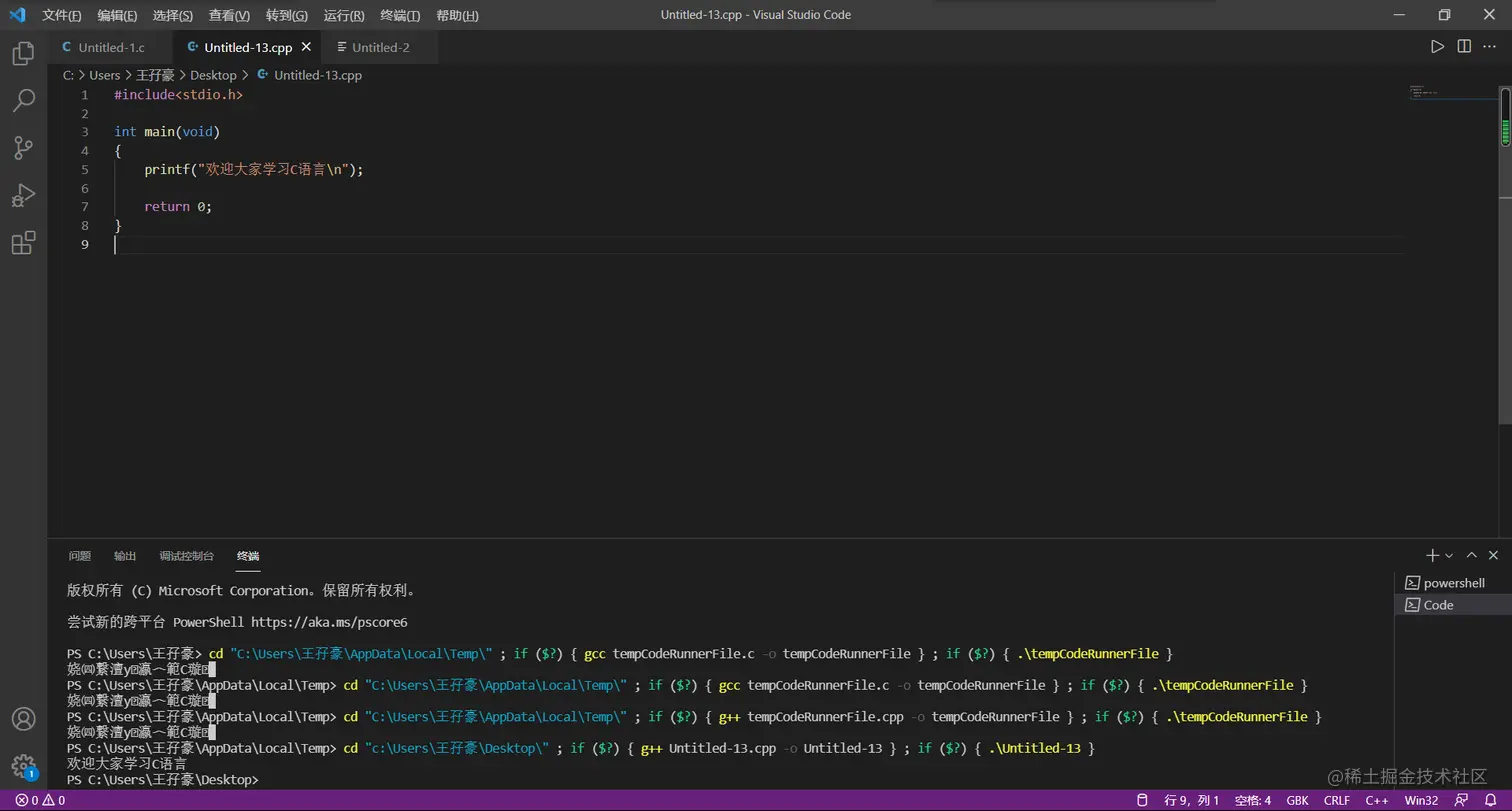Open the 文件(F) menu
Screen dimensions: 1512x811
point(62,15)
